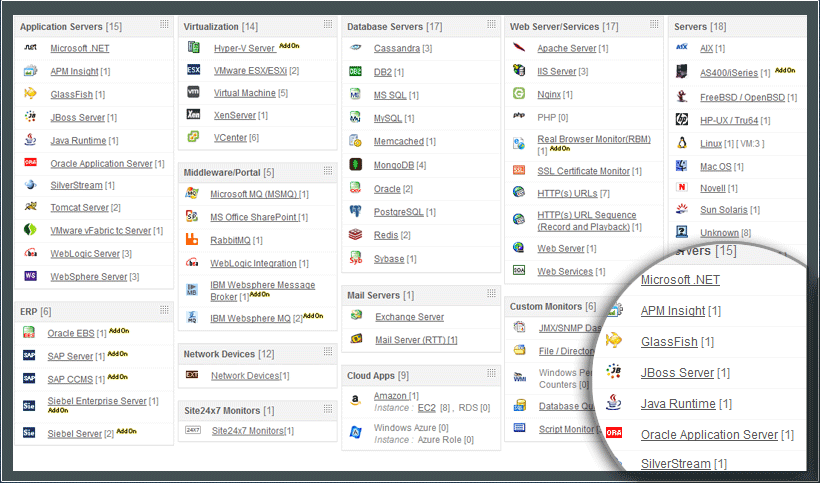Open the IBM Websphere MQ link
Screen dimensions: 820x483
(x=250, y=318)
